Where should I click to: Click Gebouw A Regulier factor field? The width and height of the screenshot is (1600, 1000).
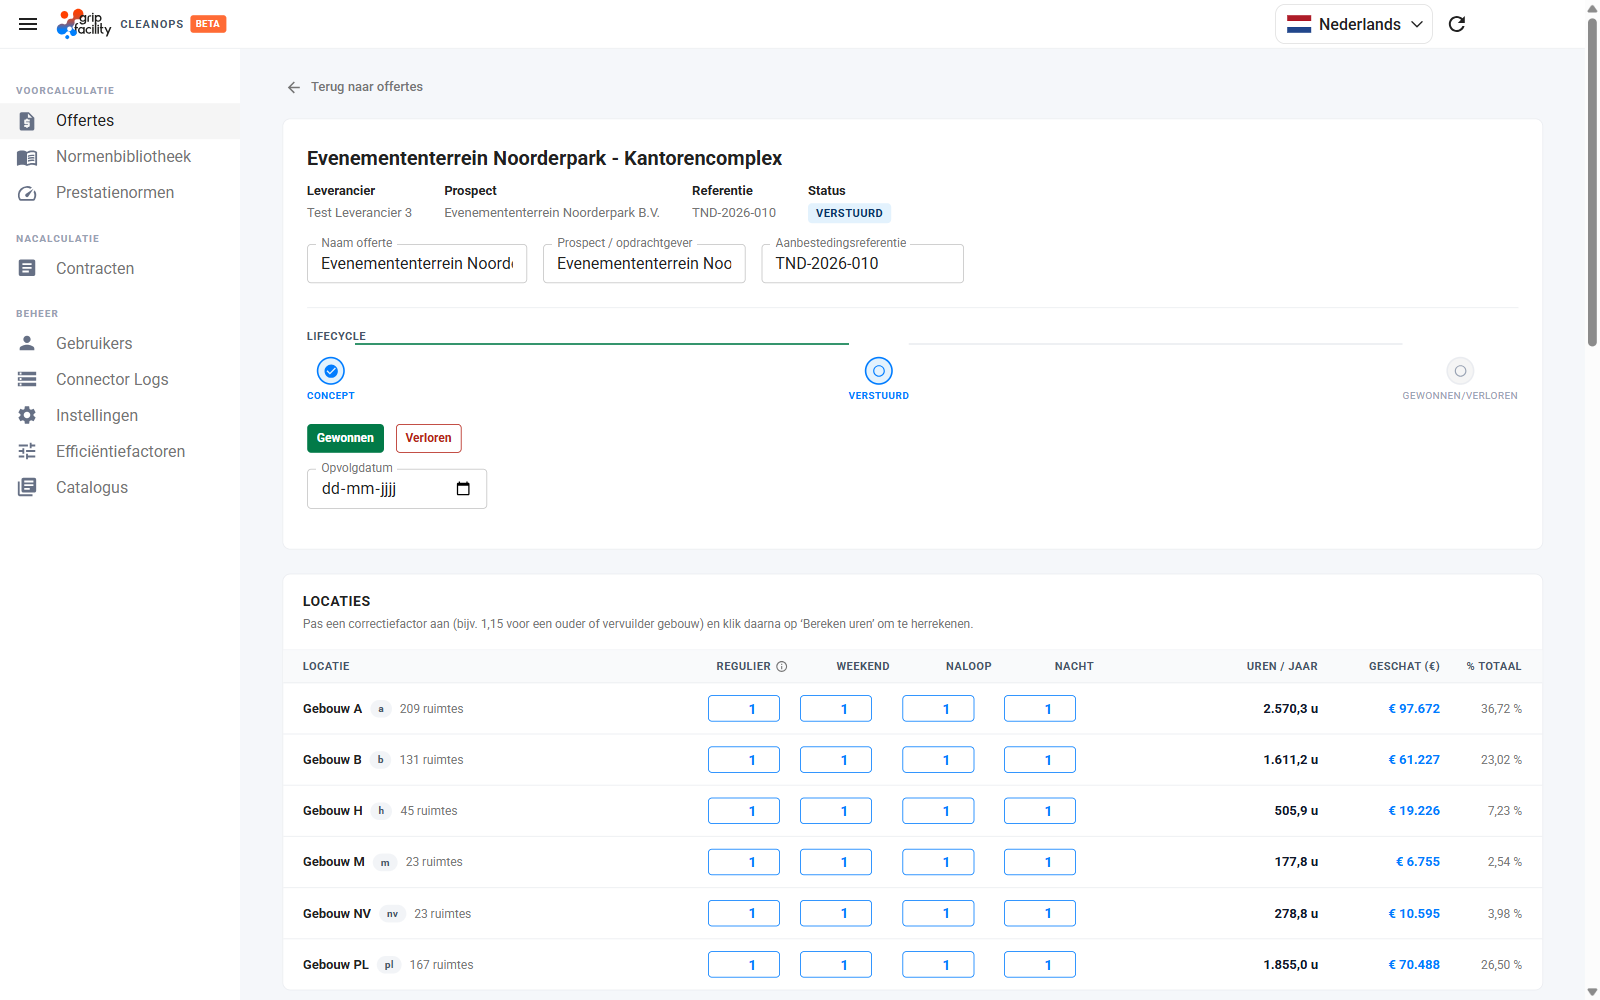[744, 709]
